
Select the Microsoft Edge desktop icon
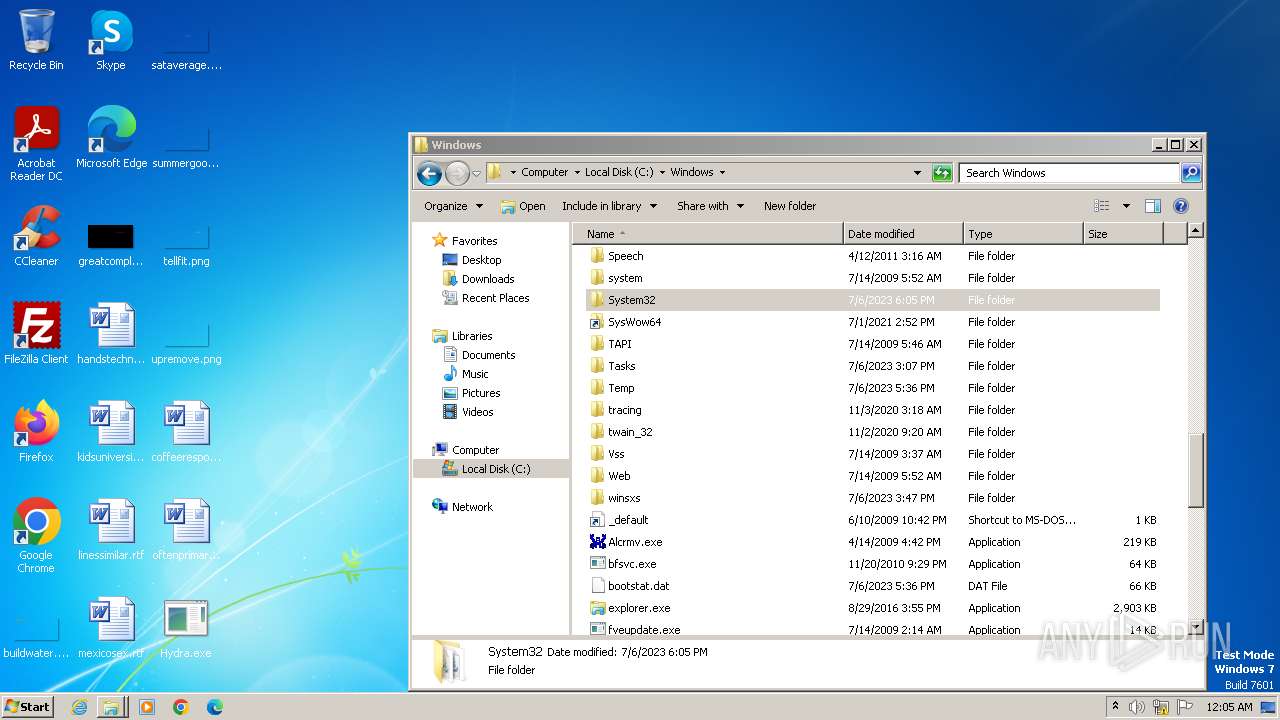[111, 138]
